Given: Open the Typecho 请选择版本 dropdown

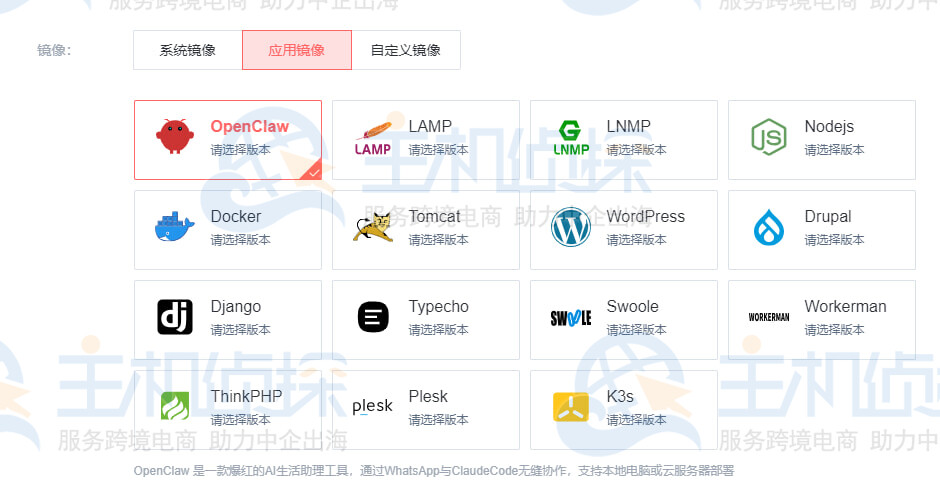Looking at the screenshot, I should click(x=438, y=330).
